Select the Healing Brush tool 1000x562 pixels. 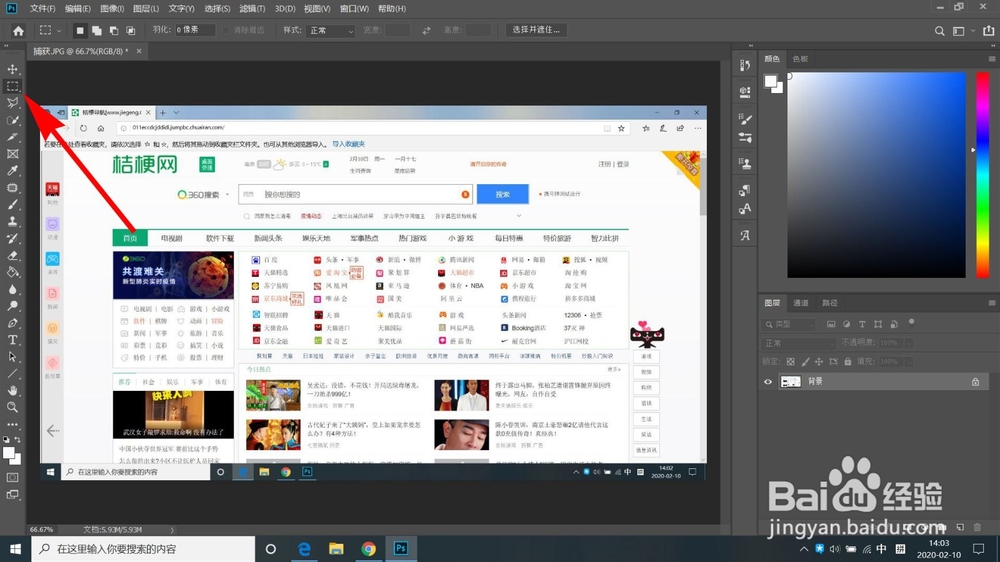12,188
